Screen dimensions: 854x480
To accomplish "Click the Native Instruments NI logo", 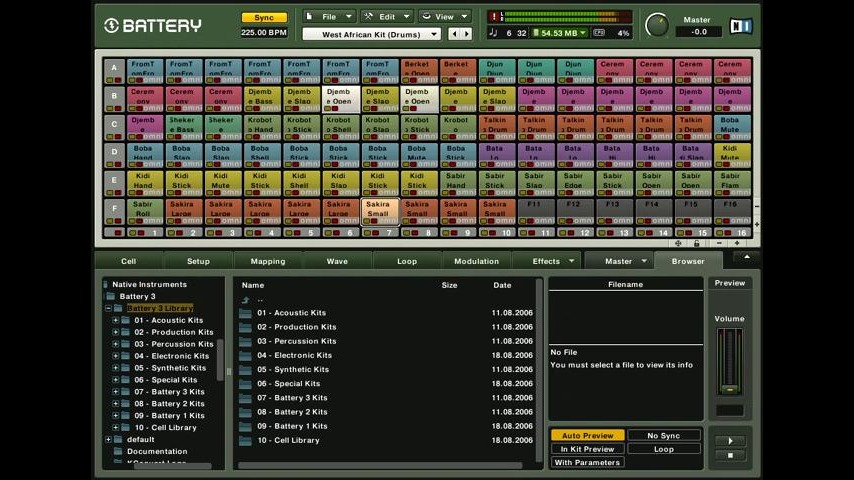I will (x=741, y=26).
